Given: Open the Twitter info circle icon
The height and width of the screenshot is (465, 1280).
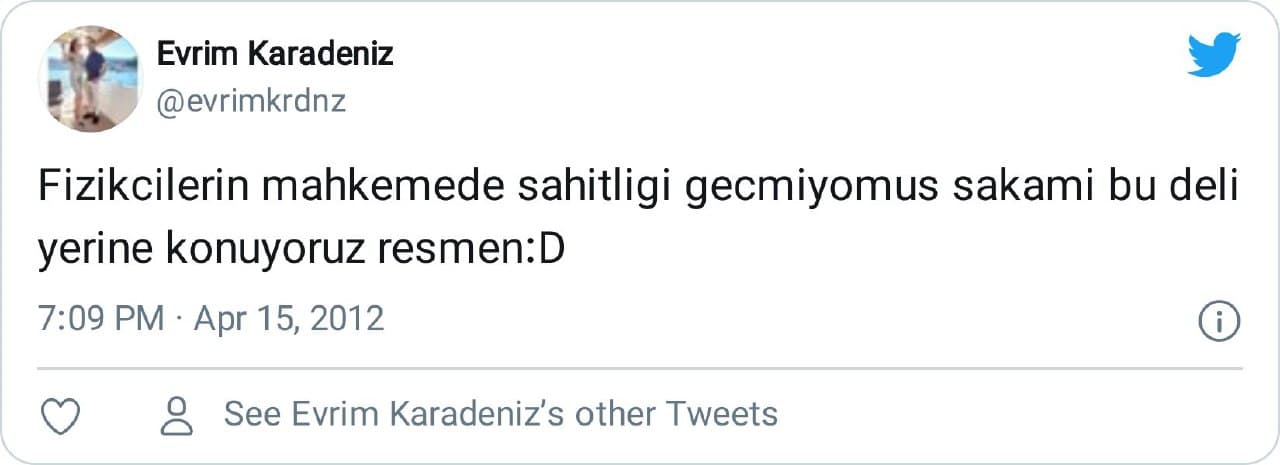Looking at the screenshot, I should pyautogui.click(x=1219, y=321).
